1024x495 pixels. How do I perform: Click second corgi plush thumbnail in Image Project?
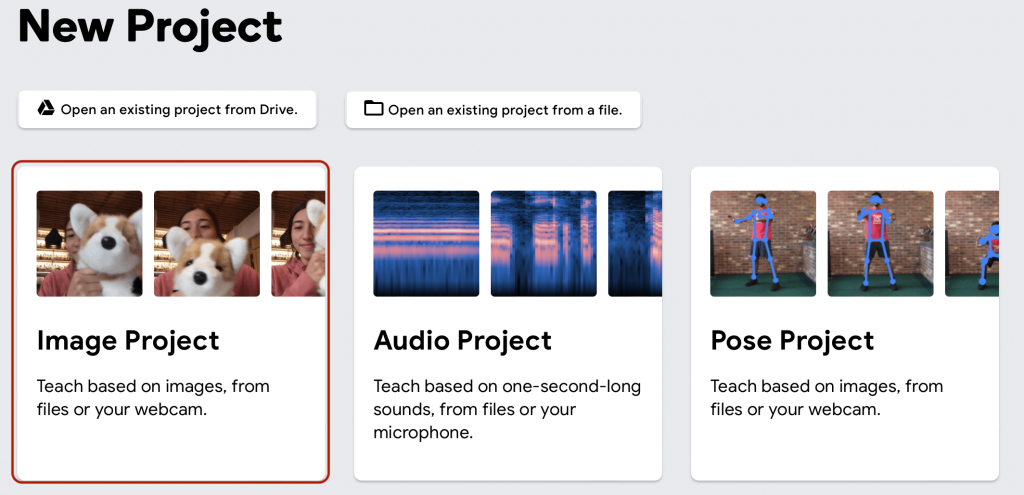pos(207,244)
